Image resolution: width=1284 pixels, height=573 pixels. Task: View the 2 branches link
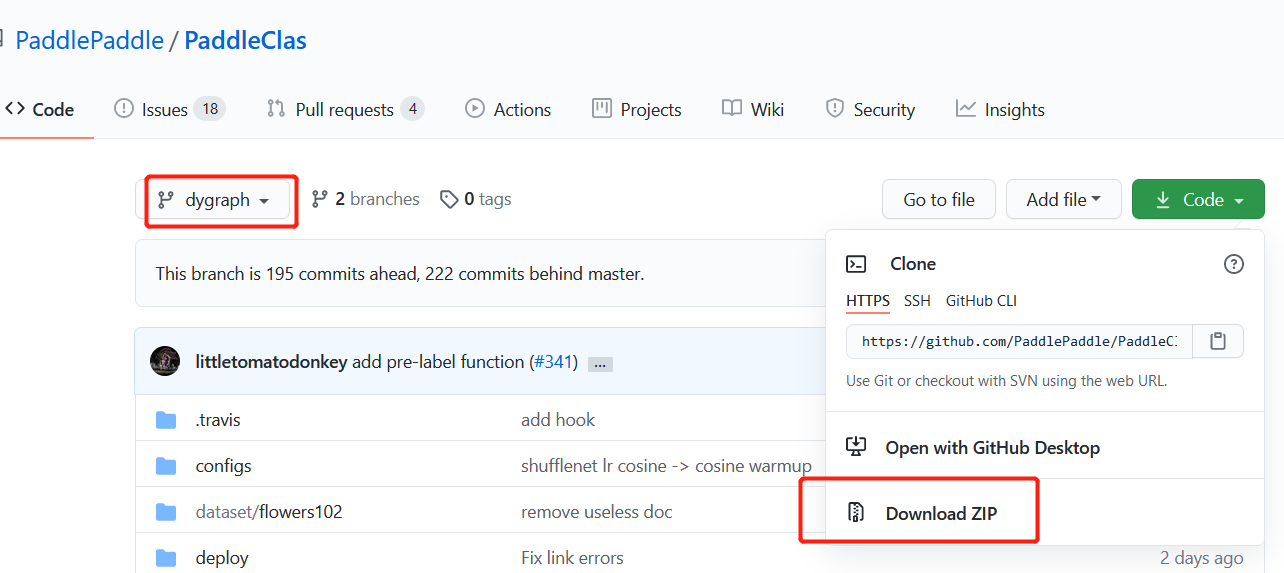365,199
